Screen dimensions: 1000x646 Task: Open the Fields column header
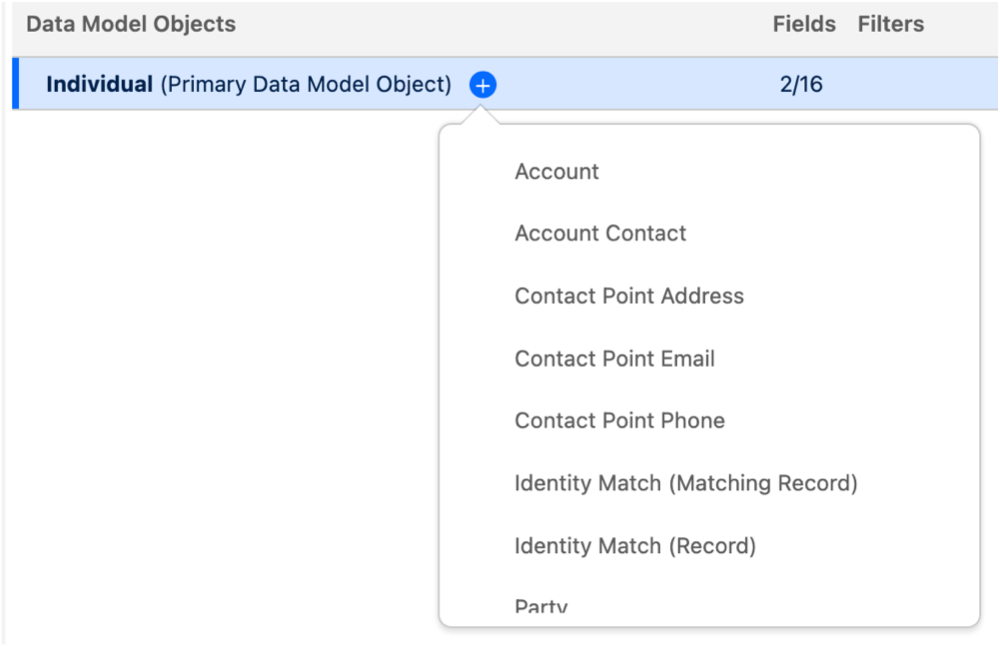[x=804, y=24]
